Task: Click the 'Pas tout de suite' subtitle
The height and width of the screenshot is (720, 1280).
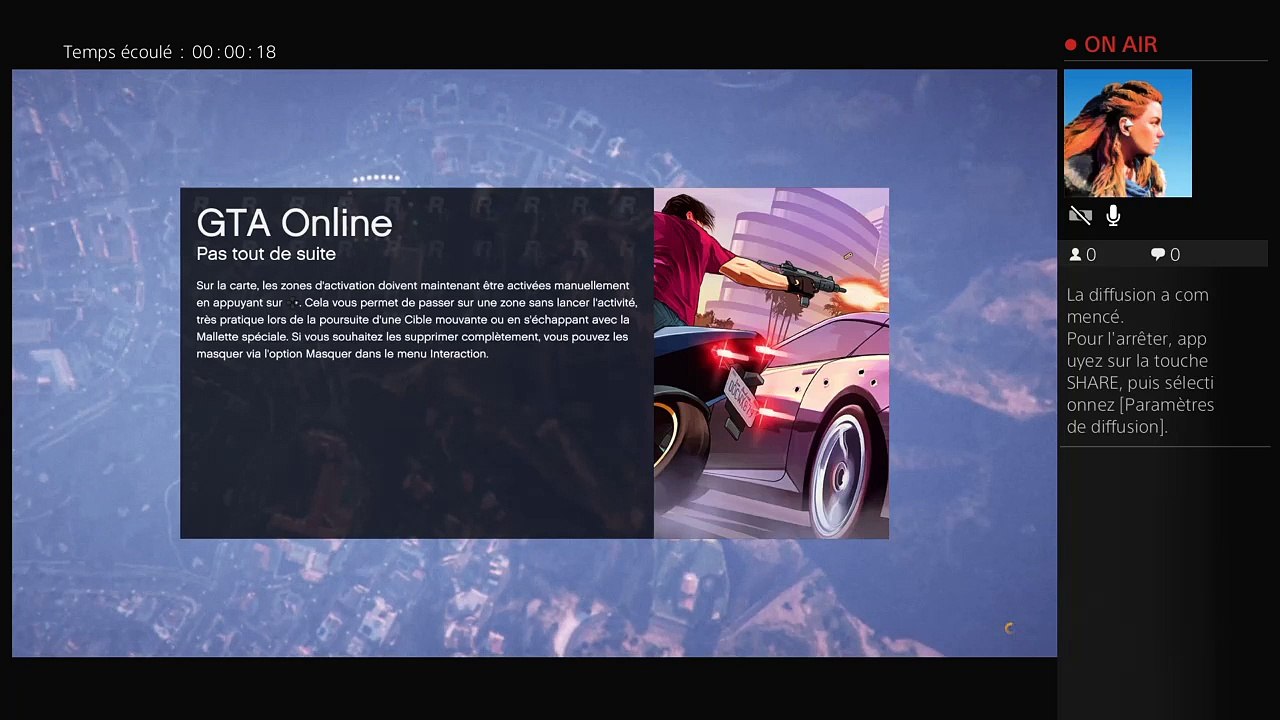Action: click(266, 254)
